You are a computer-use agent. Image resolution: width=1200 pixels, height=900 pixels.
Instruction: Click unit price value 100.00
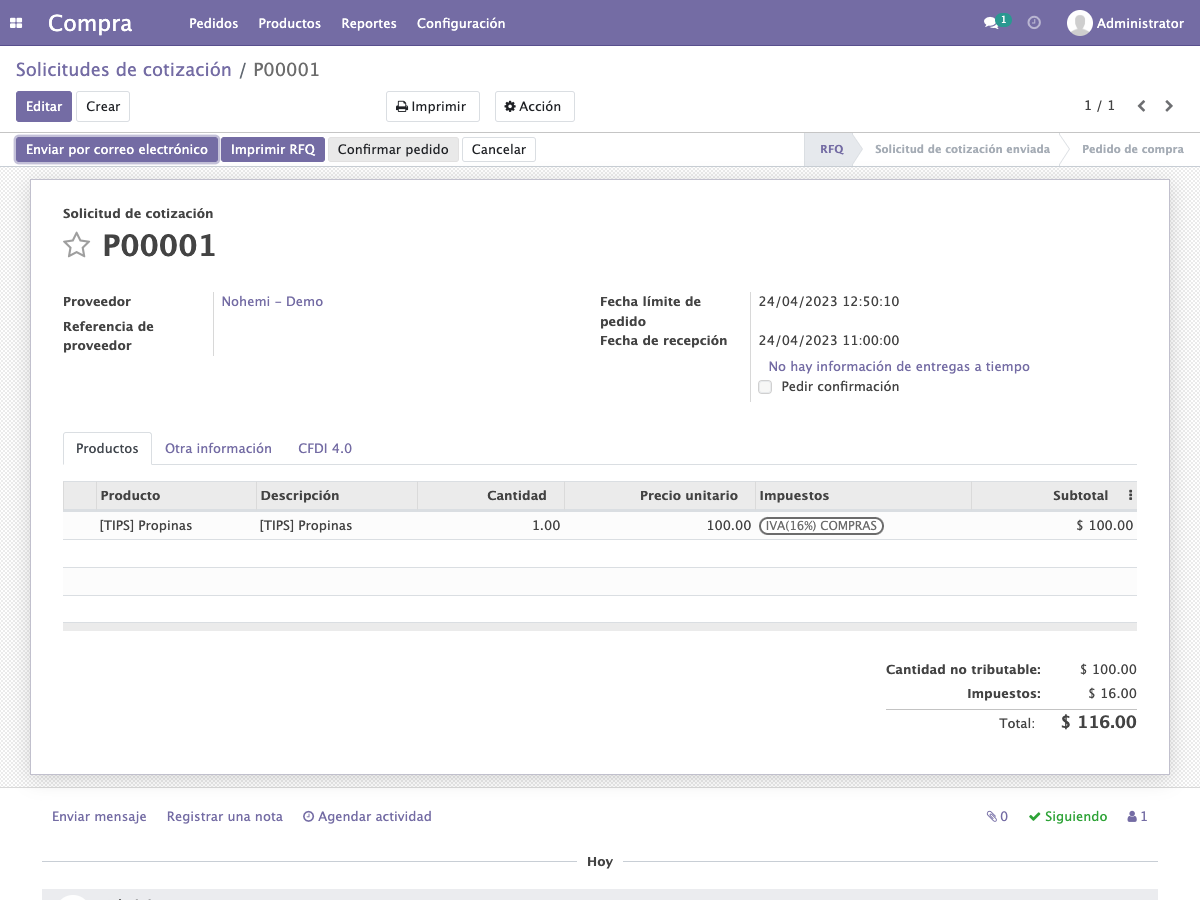tap(729, 526)
